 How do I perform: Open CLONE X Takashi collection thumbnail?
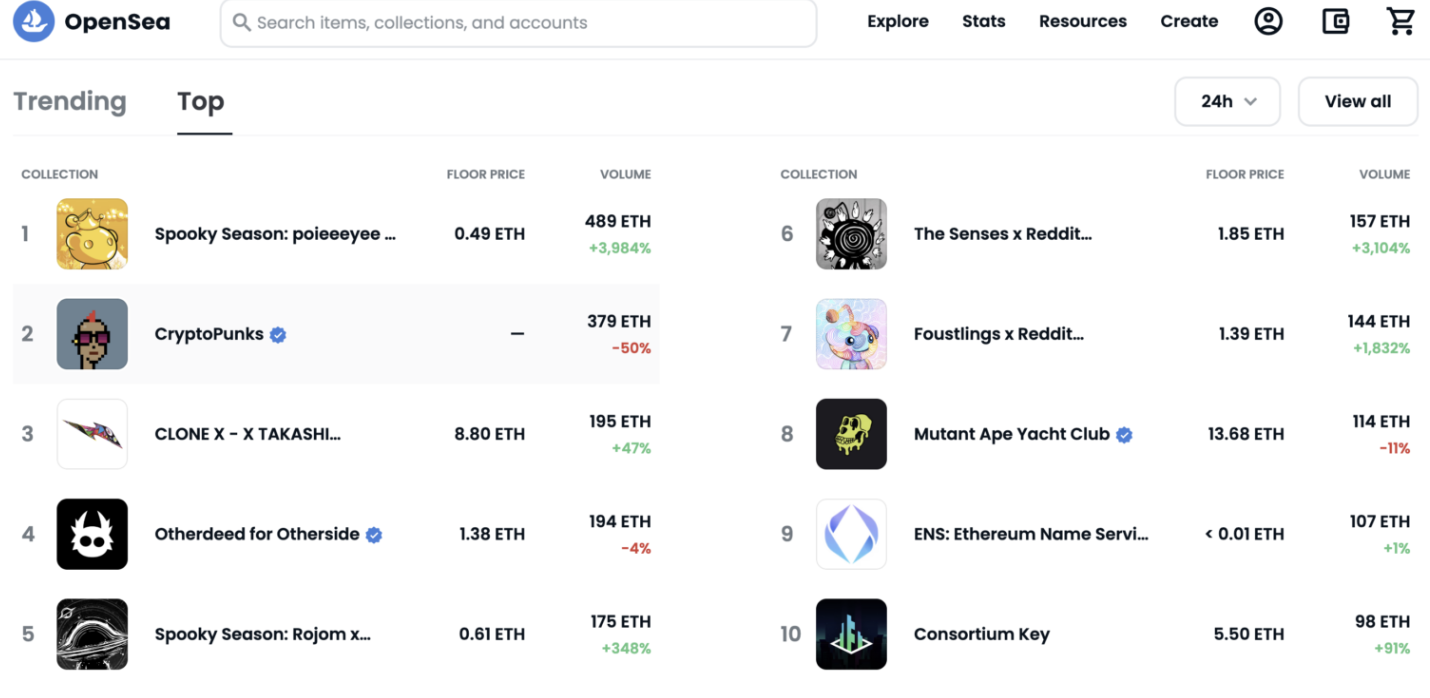(x=92, y=434)
